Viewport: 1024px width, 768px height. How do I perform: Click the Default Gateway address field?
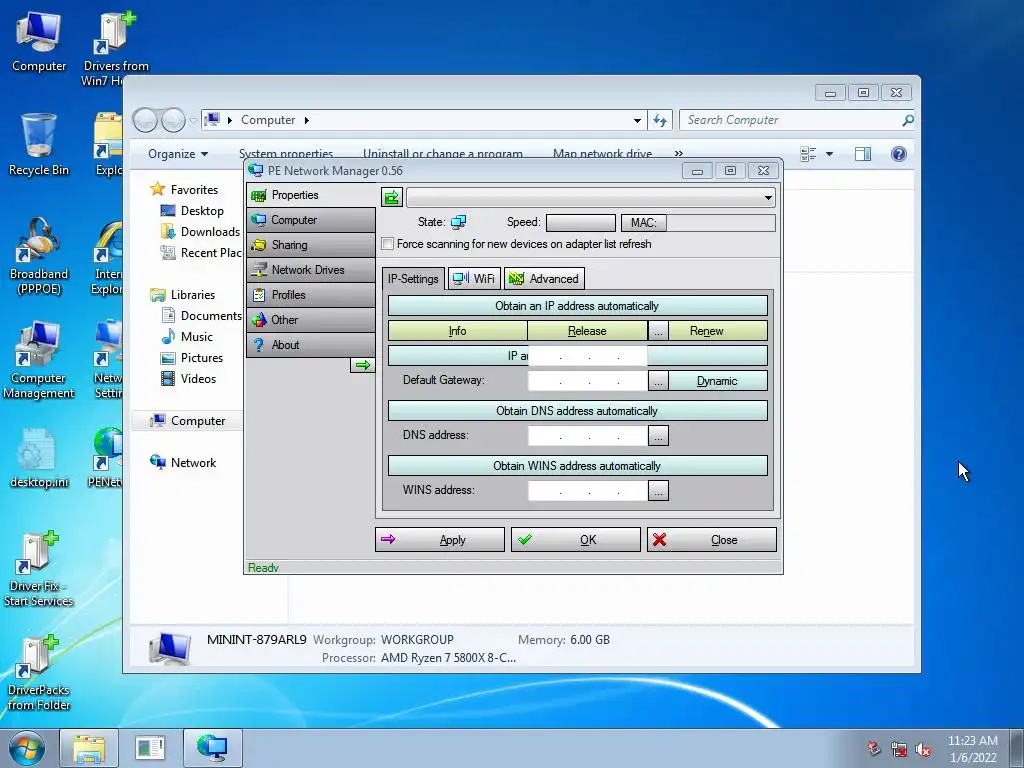coord(588,381)
